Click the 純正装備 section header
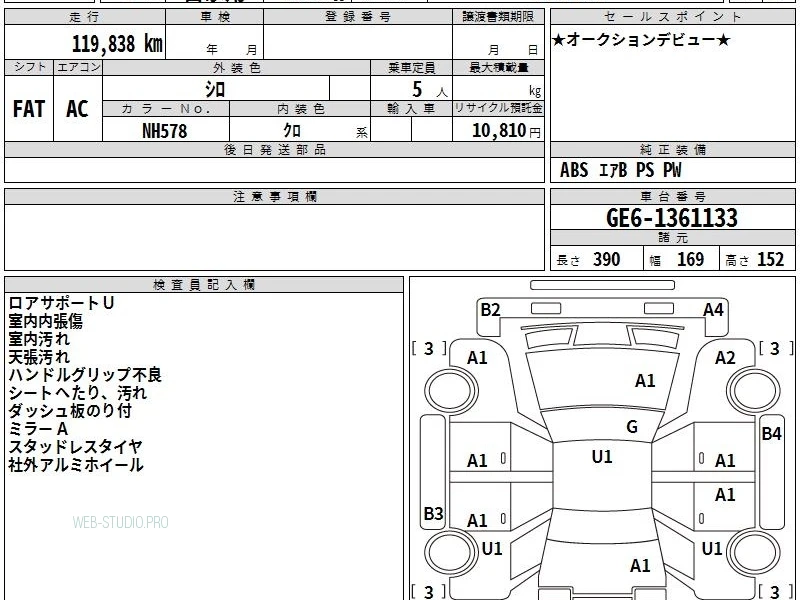This screenshot has height=600, width=800. click(672, 150)
